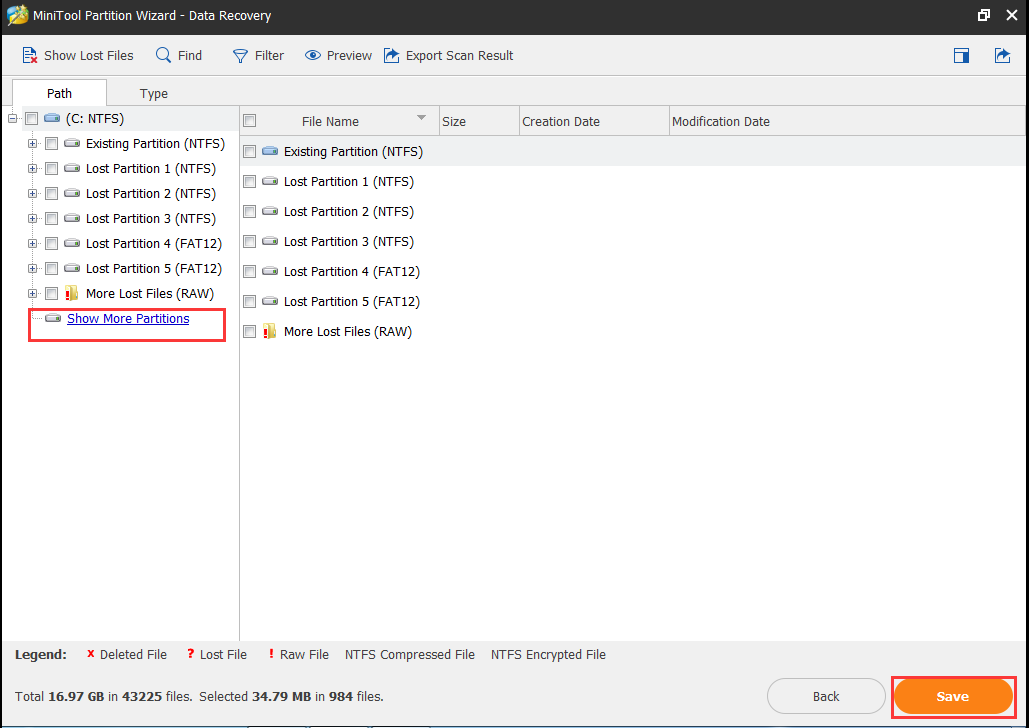
Task: Open the Filter funnel tool
Action: point(240,56)
